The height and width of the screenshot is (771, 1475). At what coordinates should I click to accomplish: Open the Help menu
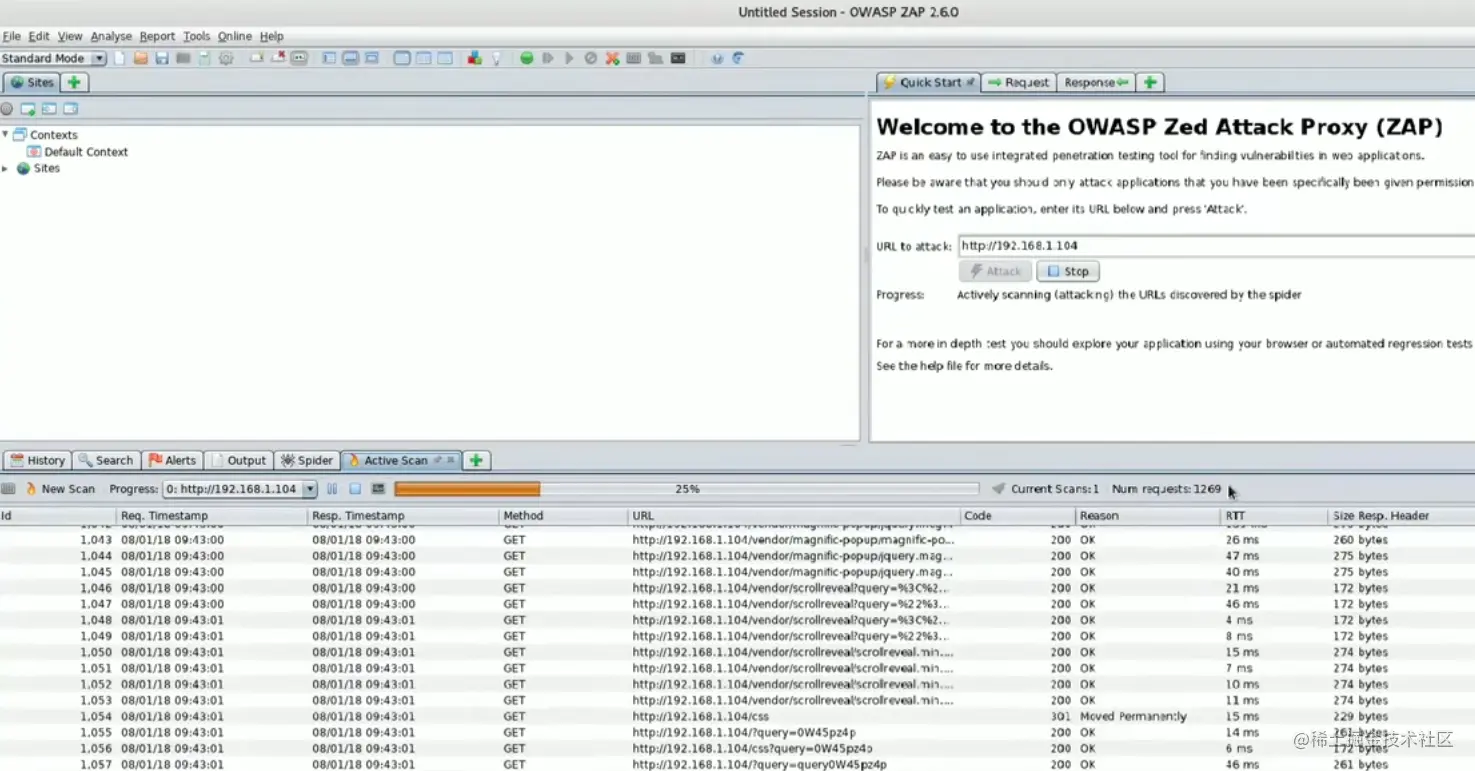[x=272, y=36]
